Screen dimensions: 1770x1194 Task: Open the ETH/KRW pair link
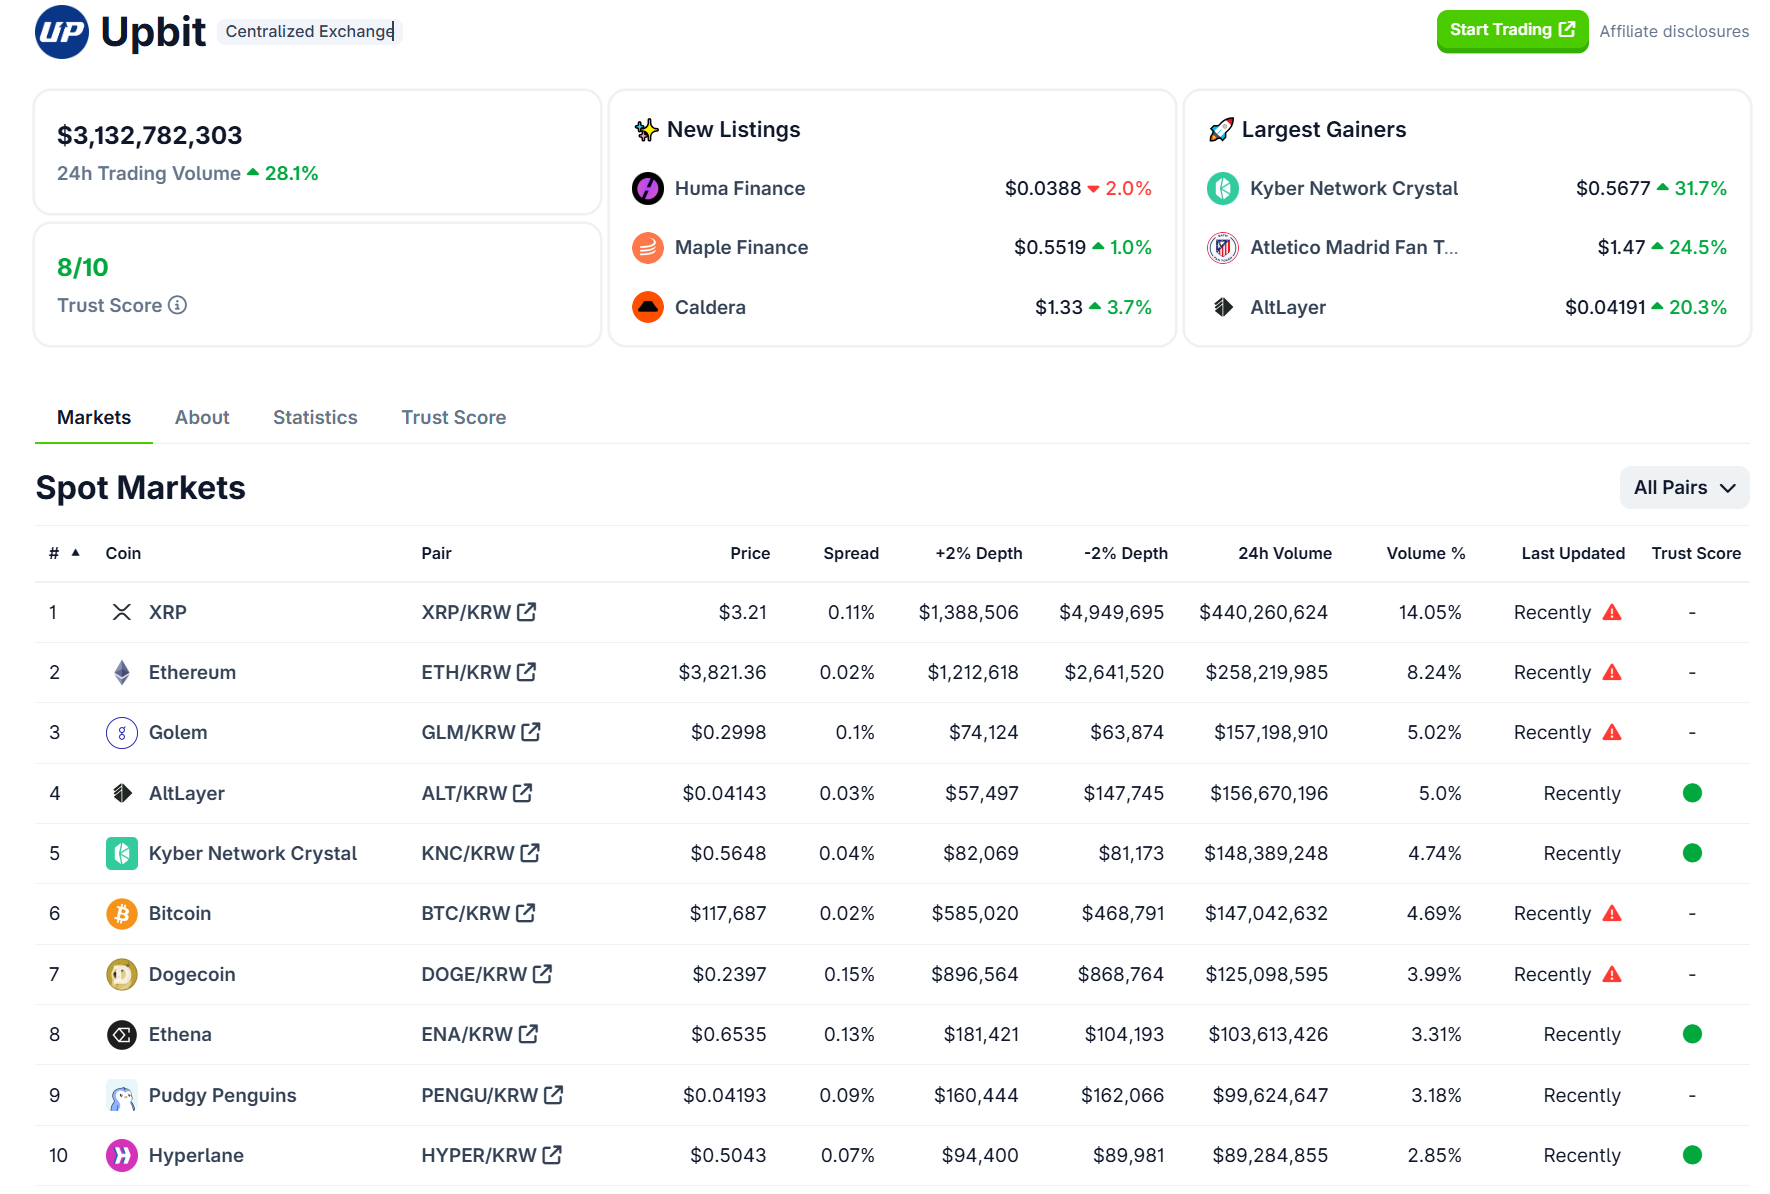[466, 673]
